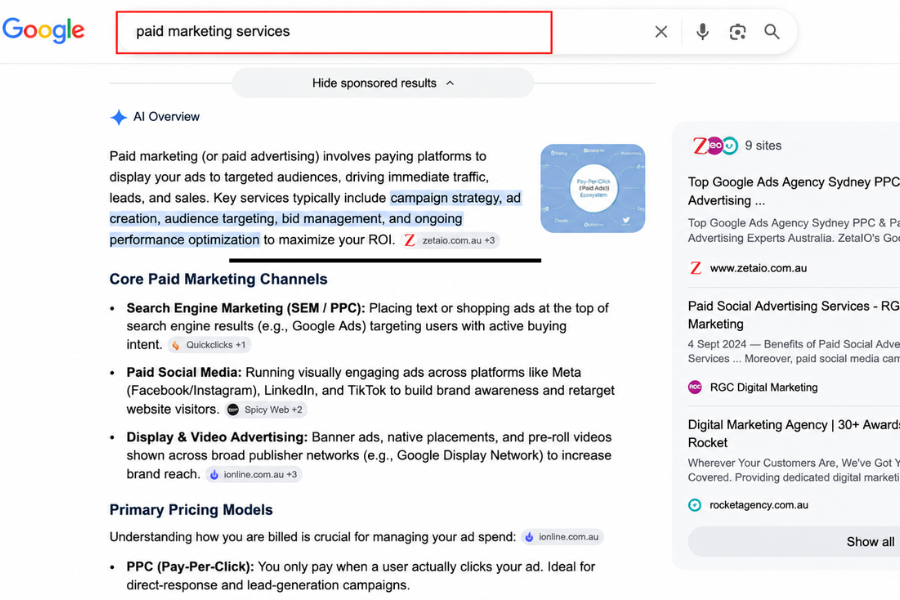Click the purple RGC favicon icon
Image resolution: width=900 pixels, height=600 pixels.
pos(695,388)
